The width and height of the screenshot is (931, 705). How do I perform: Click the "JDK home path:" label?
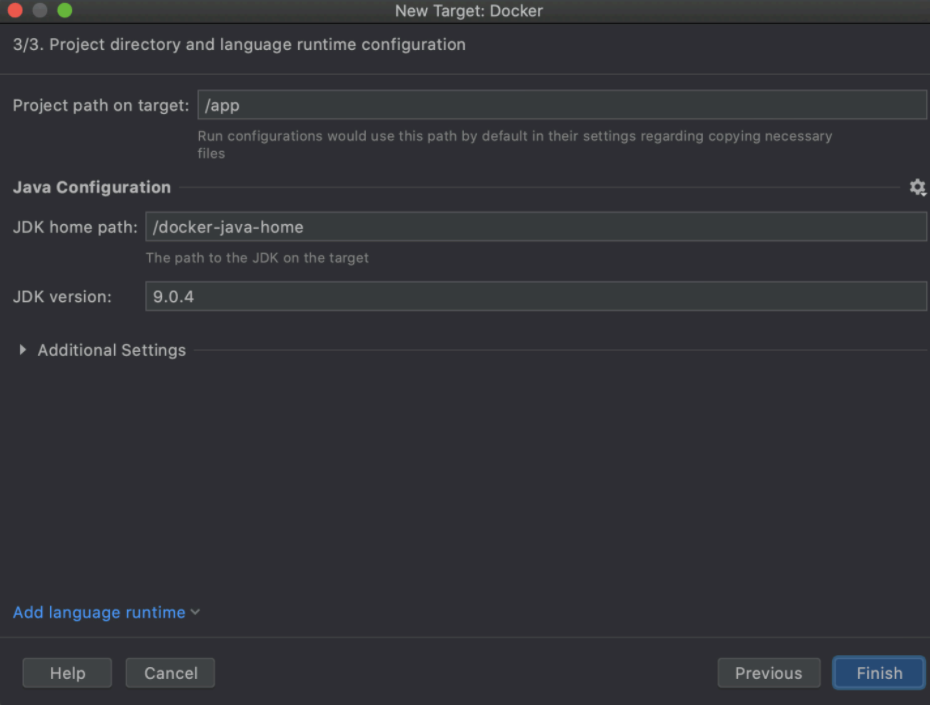click(75, 227)
